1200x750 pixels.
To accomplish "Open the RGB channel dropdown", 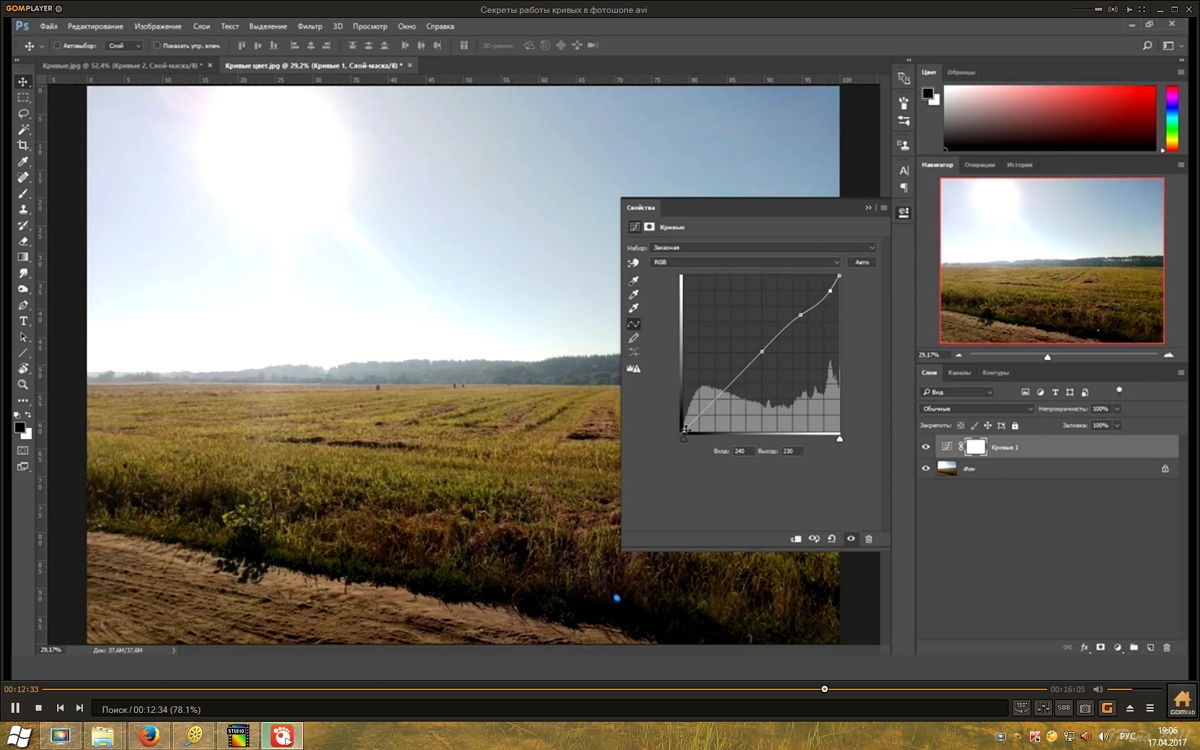I will [745, 262].
